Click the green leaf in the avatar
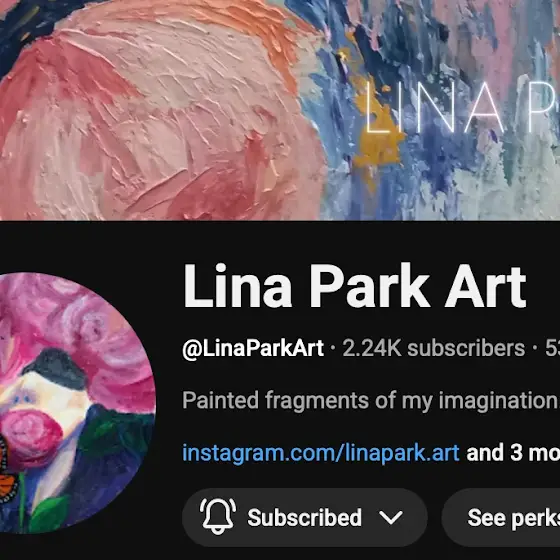Screen dimensions: 560x560 (50, 512)
